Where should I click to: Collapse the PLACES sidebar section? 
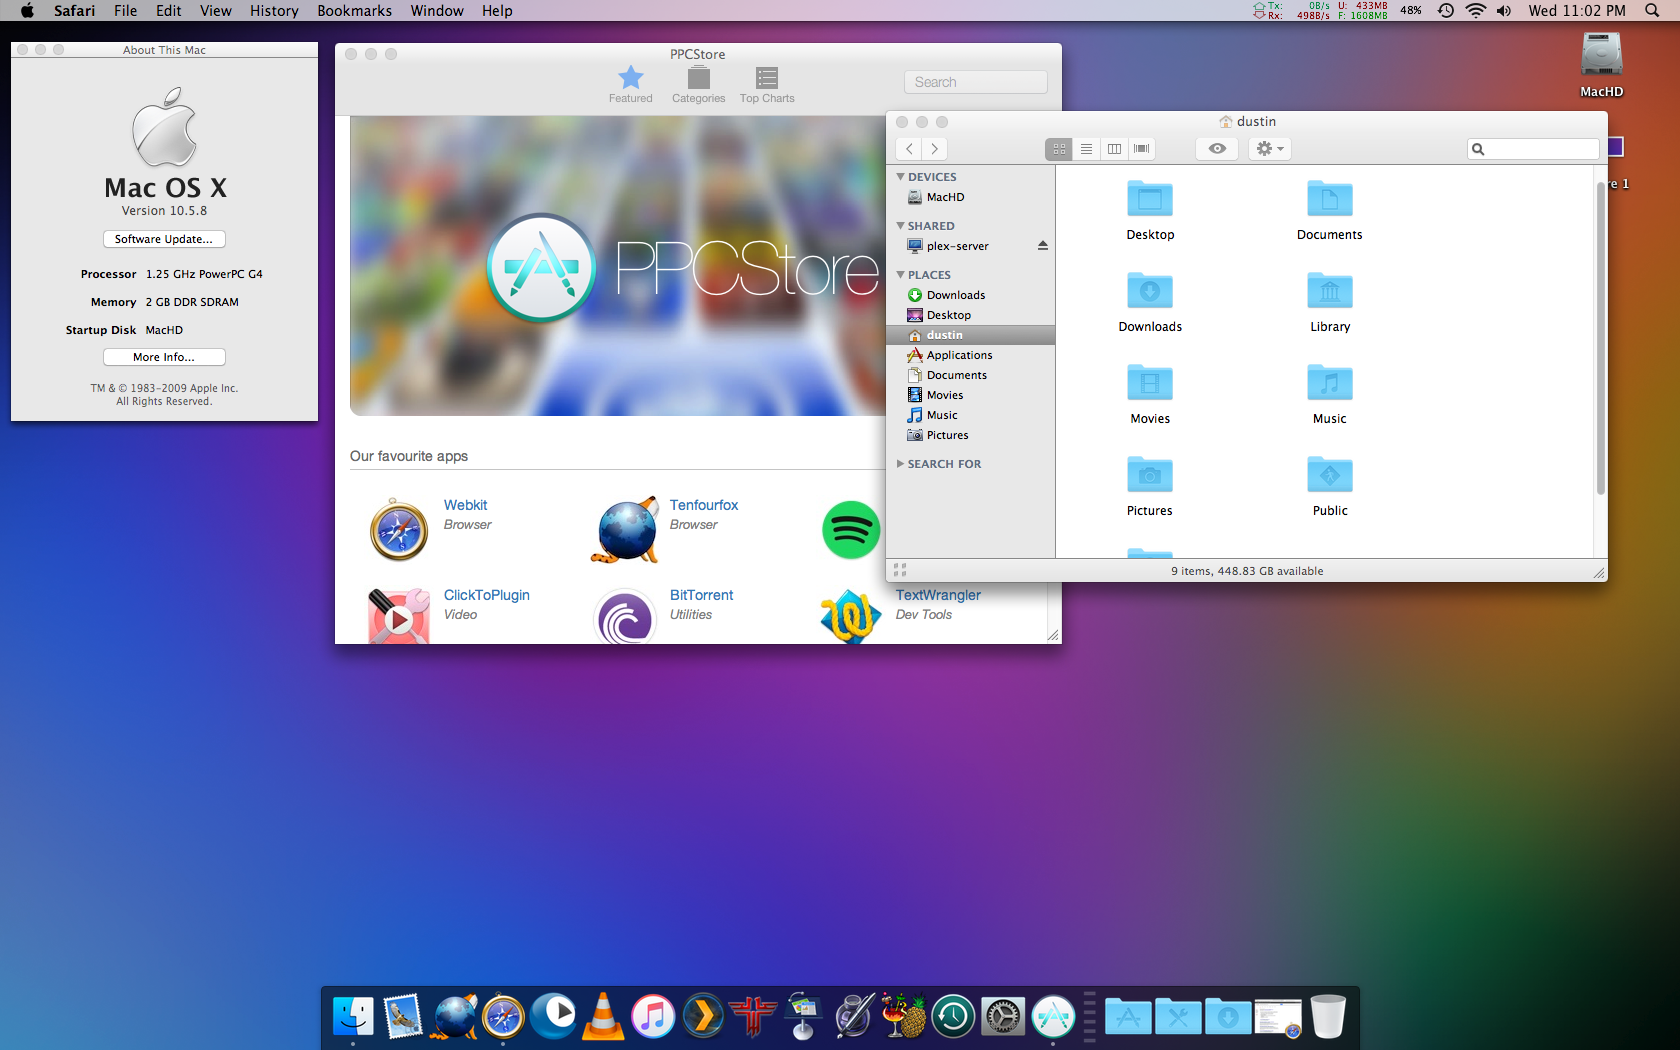pyautogui.click(x=900, y=275)
